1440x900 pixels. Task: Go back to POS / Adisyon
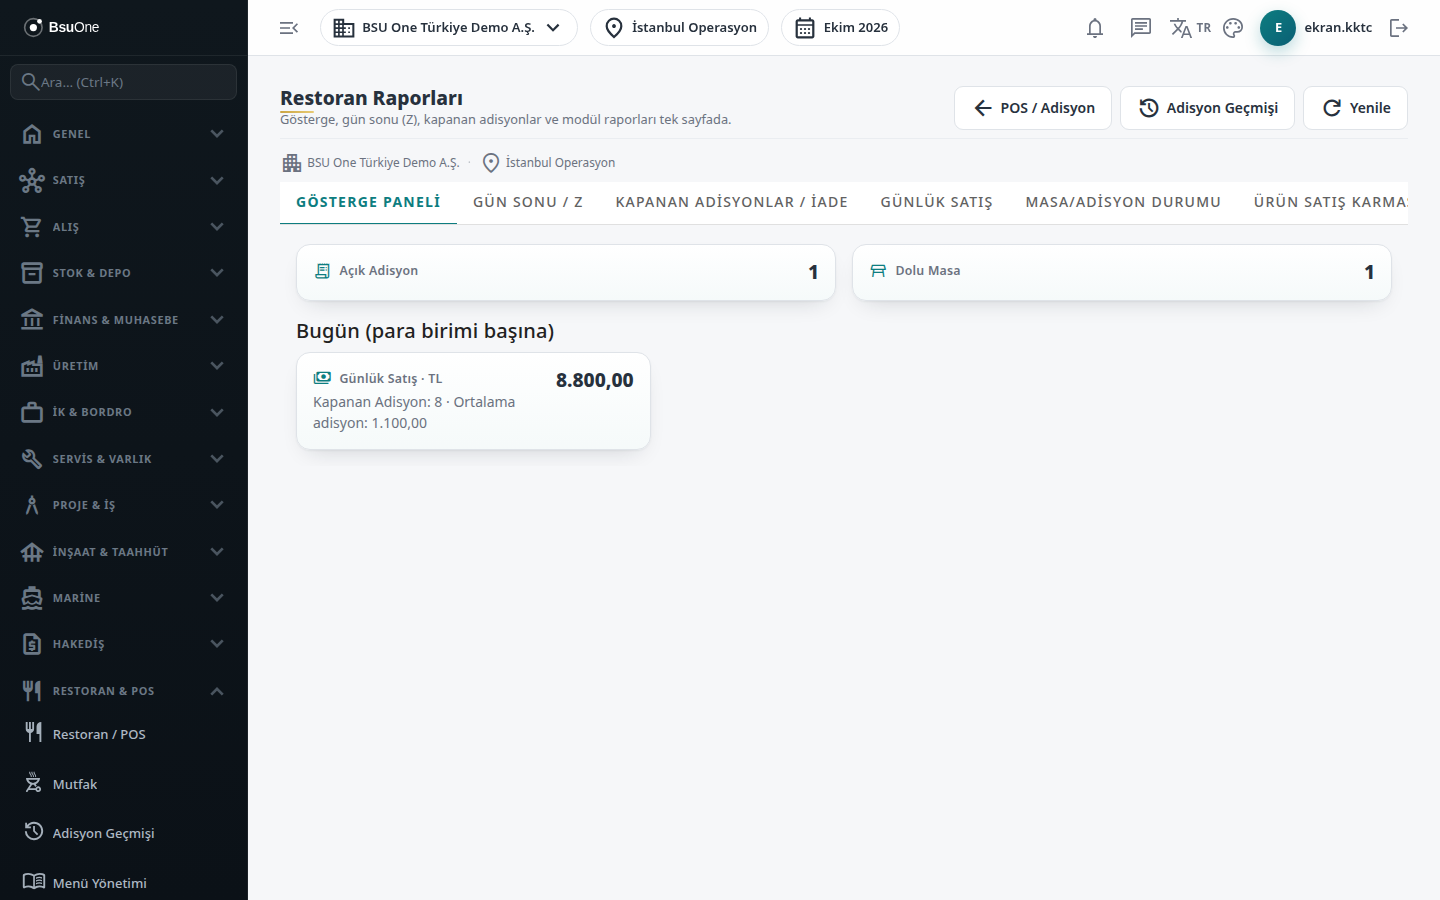pyautogui.click(x=1033, y=108)
